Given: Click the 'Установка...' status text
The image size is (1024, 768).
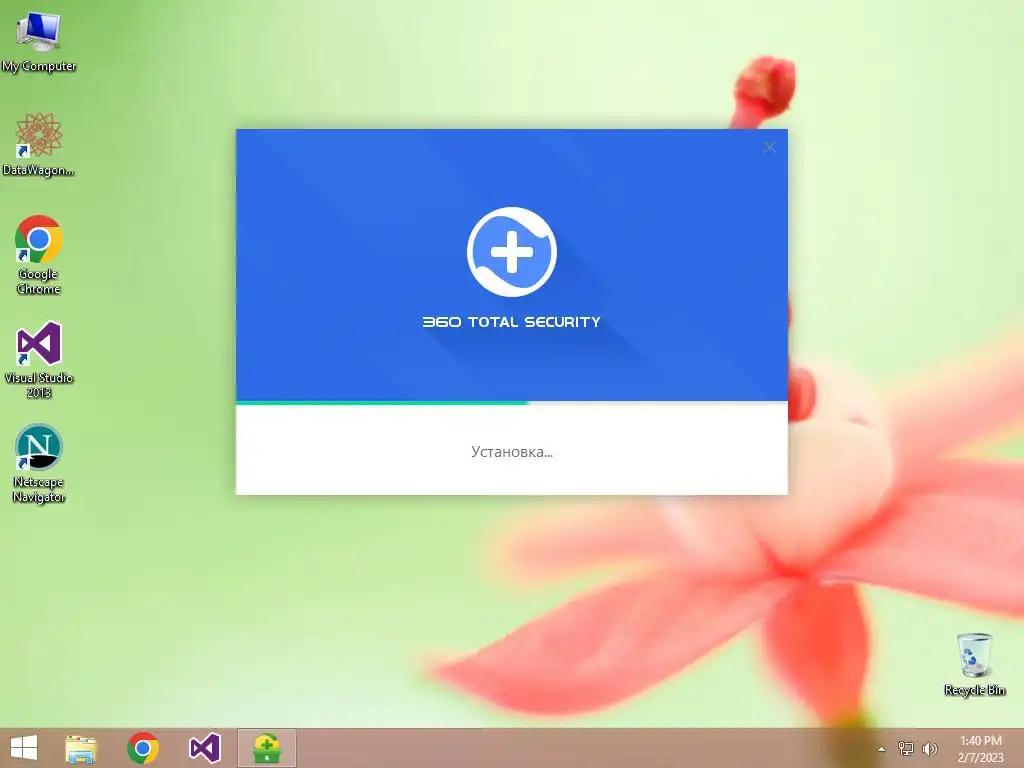Looking at the screenshot, I should click(x=512, y=452).
